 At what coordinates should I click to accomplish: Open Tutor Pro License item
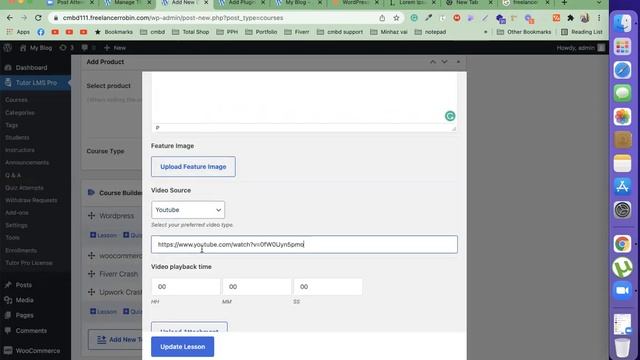point(29,263)
